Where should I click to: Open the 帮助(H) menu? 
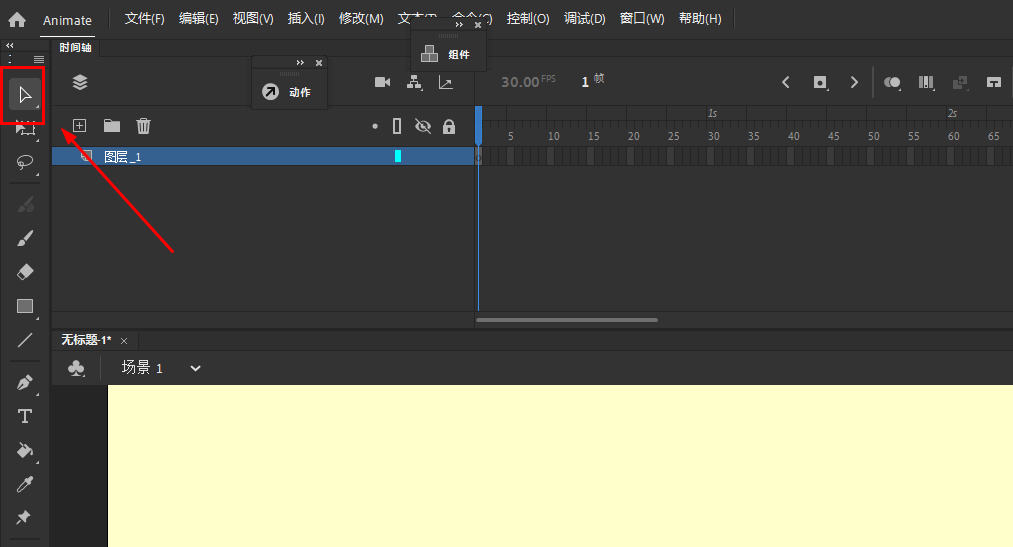tap(700, 19)
